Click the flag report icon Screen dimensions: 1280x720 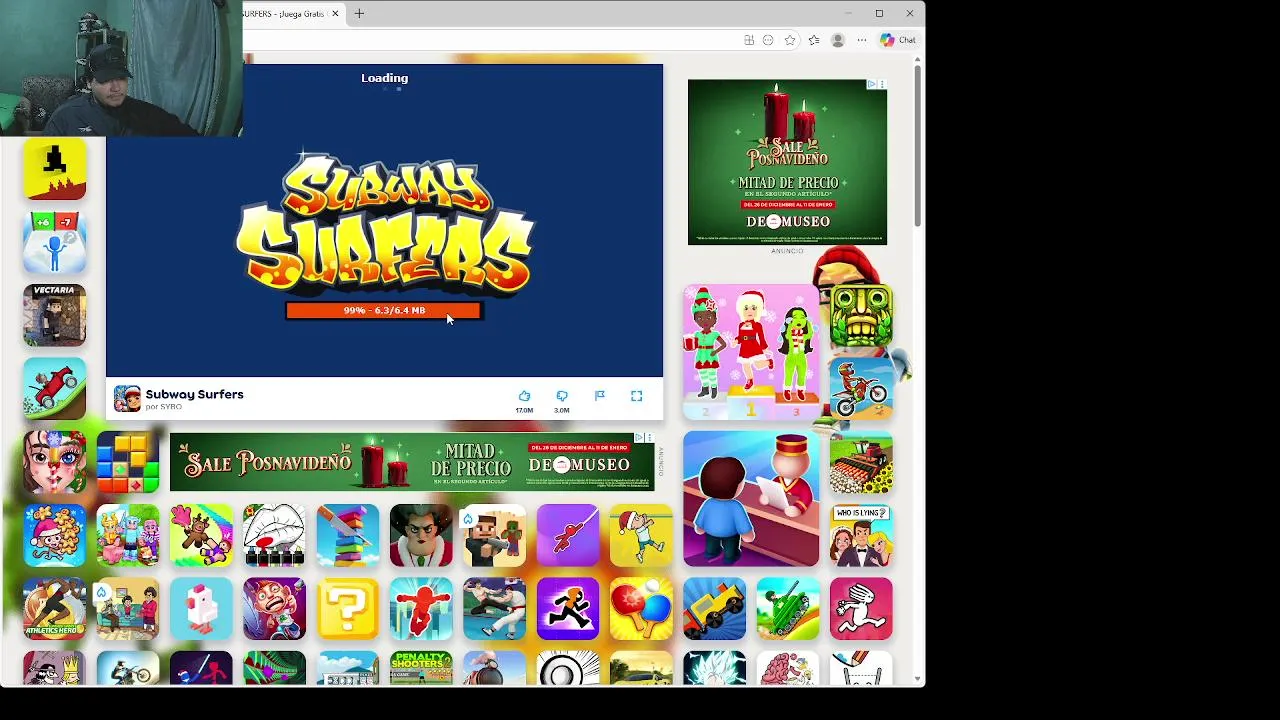pos(600,396)
